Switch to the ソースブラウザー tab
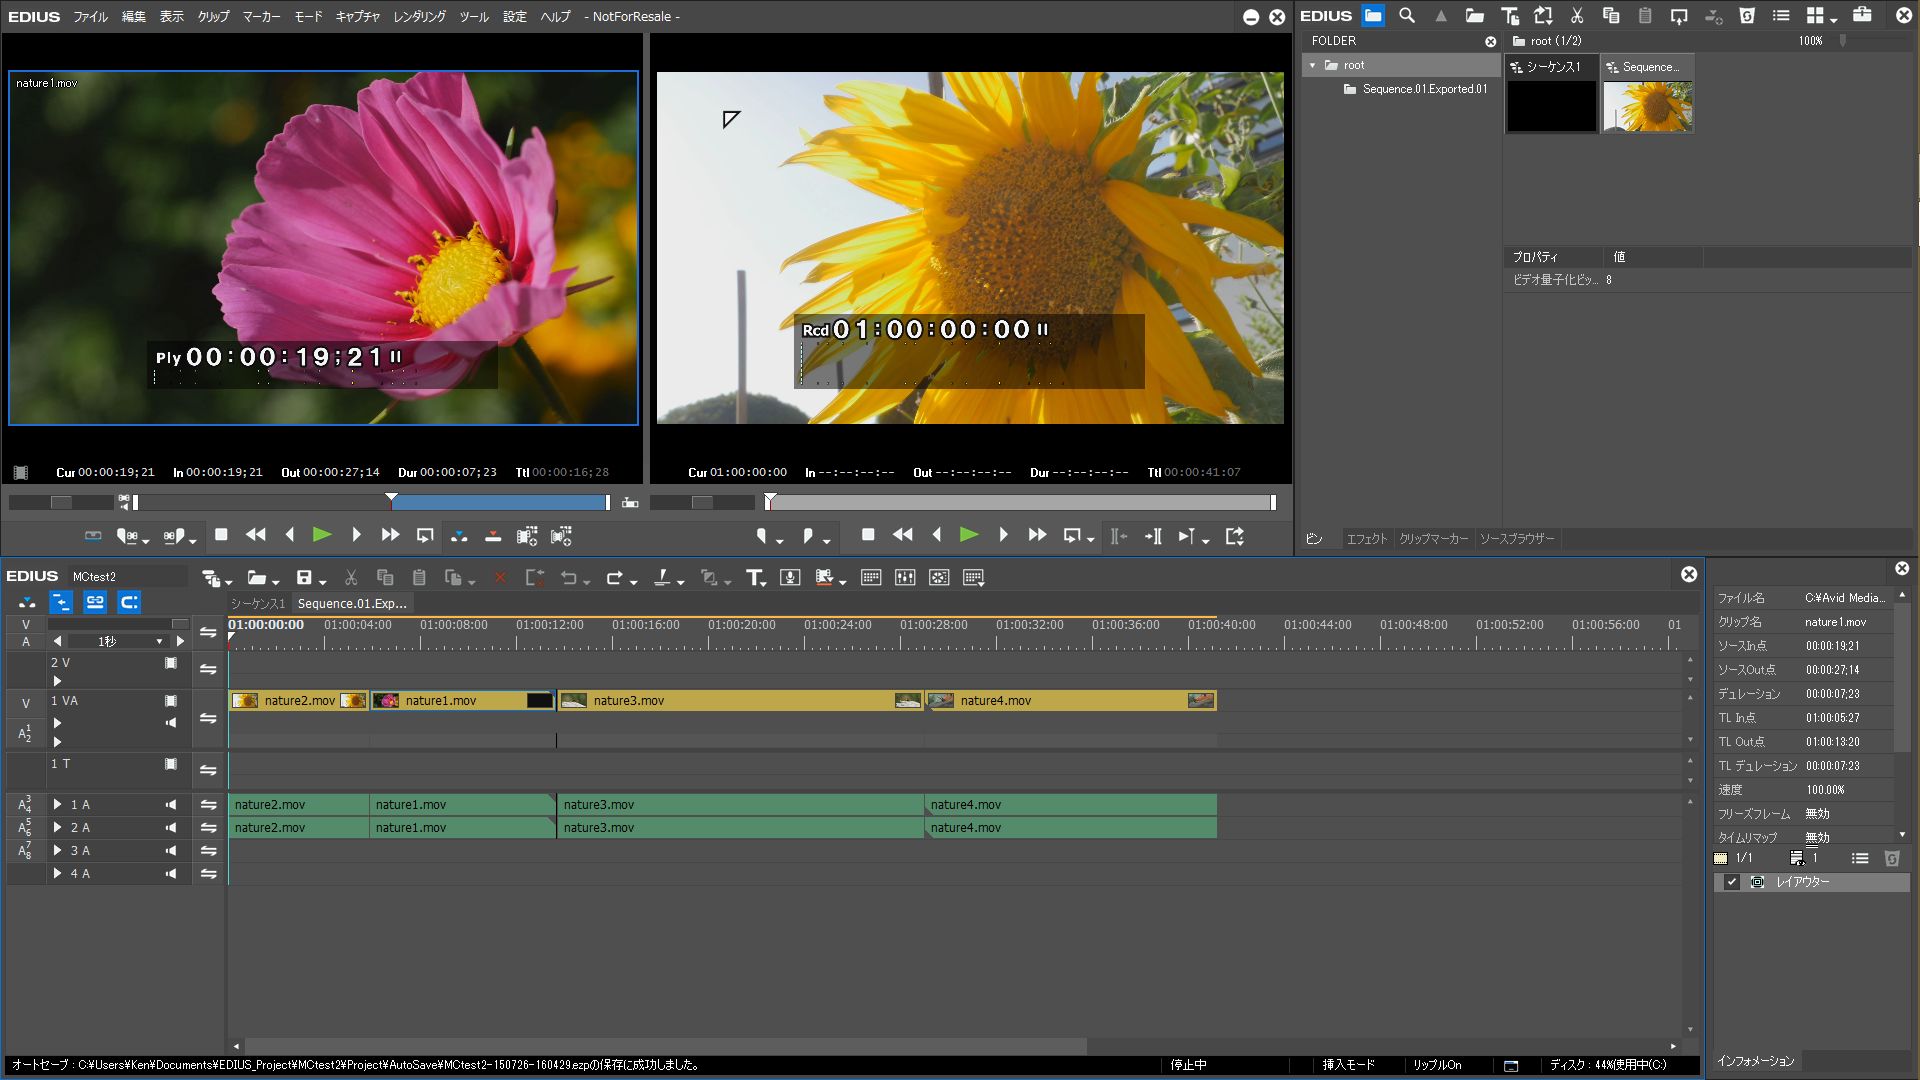Image resolution: width=1920 pixels, height=1080 pixels. (x=1517, y=539)
